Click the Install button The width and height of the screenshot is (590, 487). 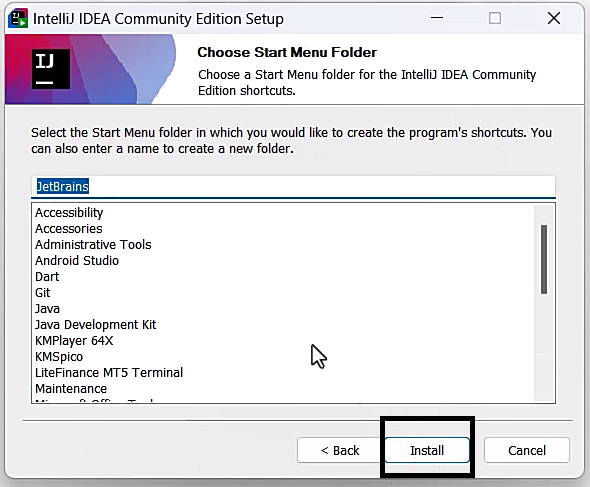pyautogui.click(x=427, y=450)
